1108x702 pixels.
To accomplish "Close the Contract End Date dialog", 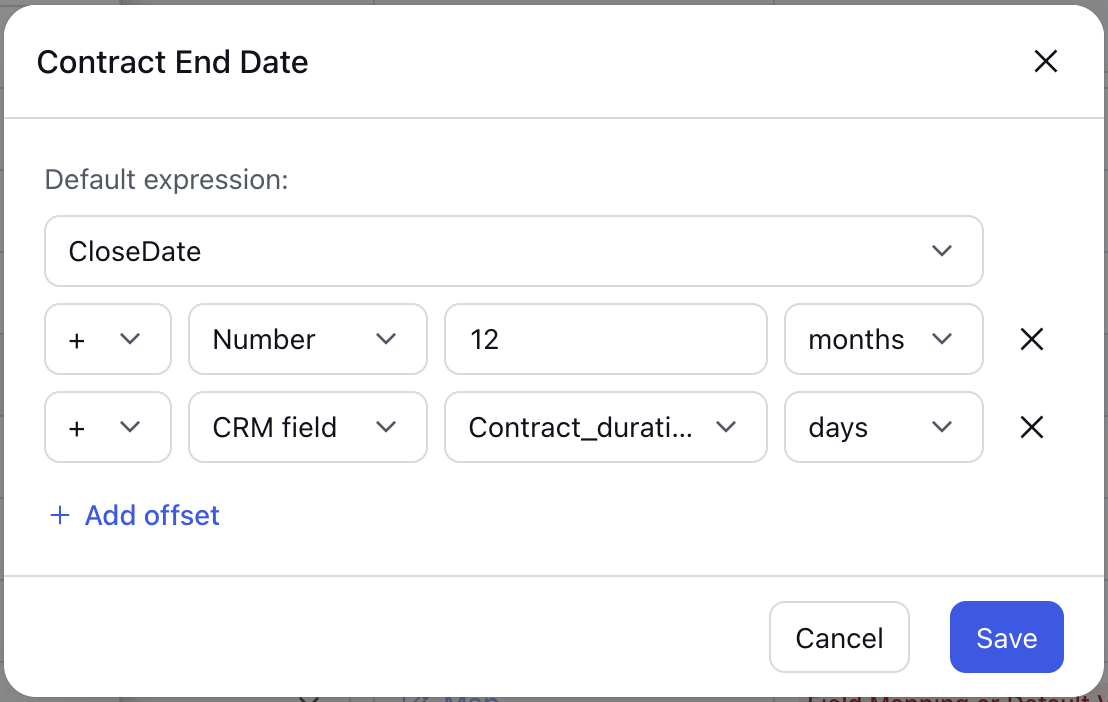I will [x=1045, y=62].
